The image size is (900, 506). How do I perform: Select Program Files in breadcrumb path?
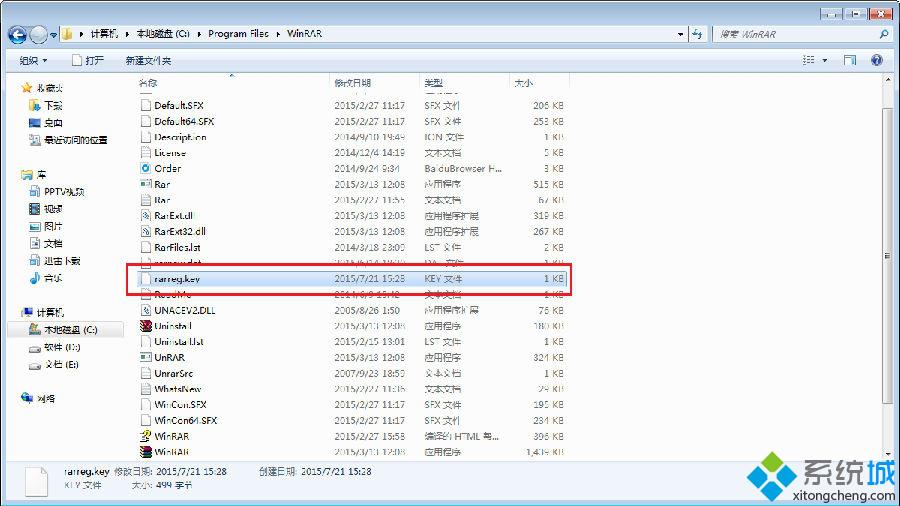pyautogui.click(x=238, y=34)
